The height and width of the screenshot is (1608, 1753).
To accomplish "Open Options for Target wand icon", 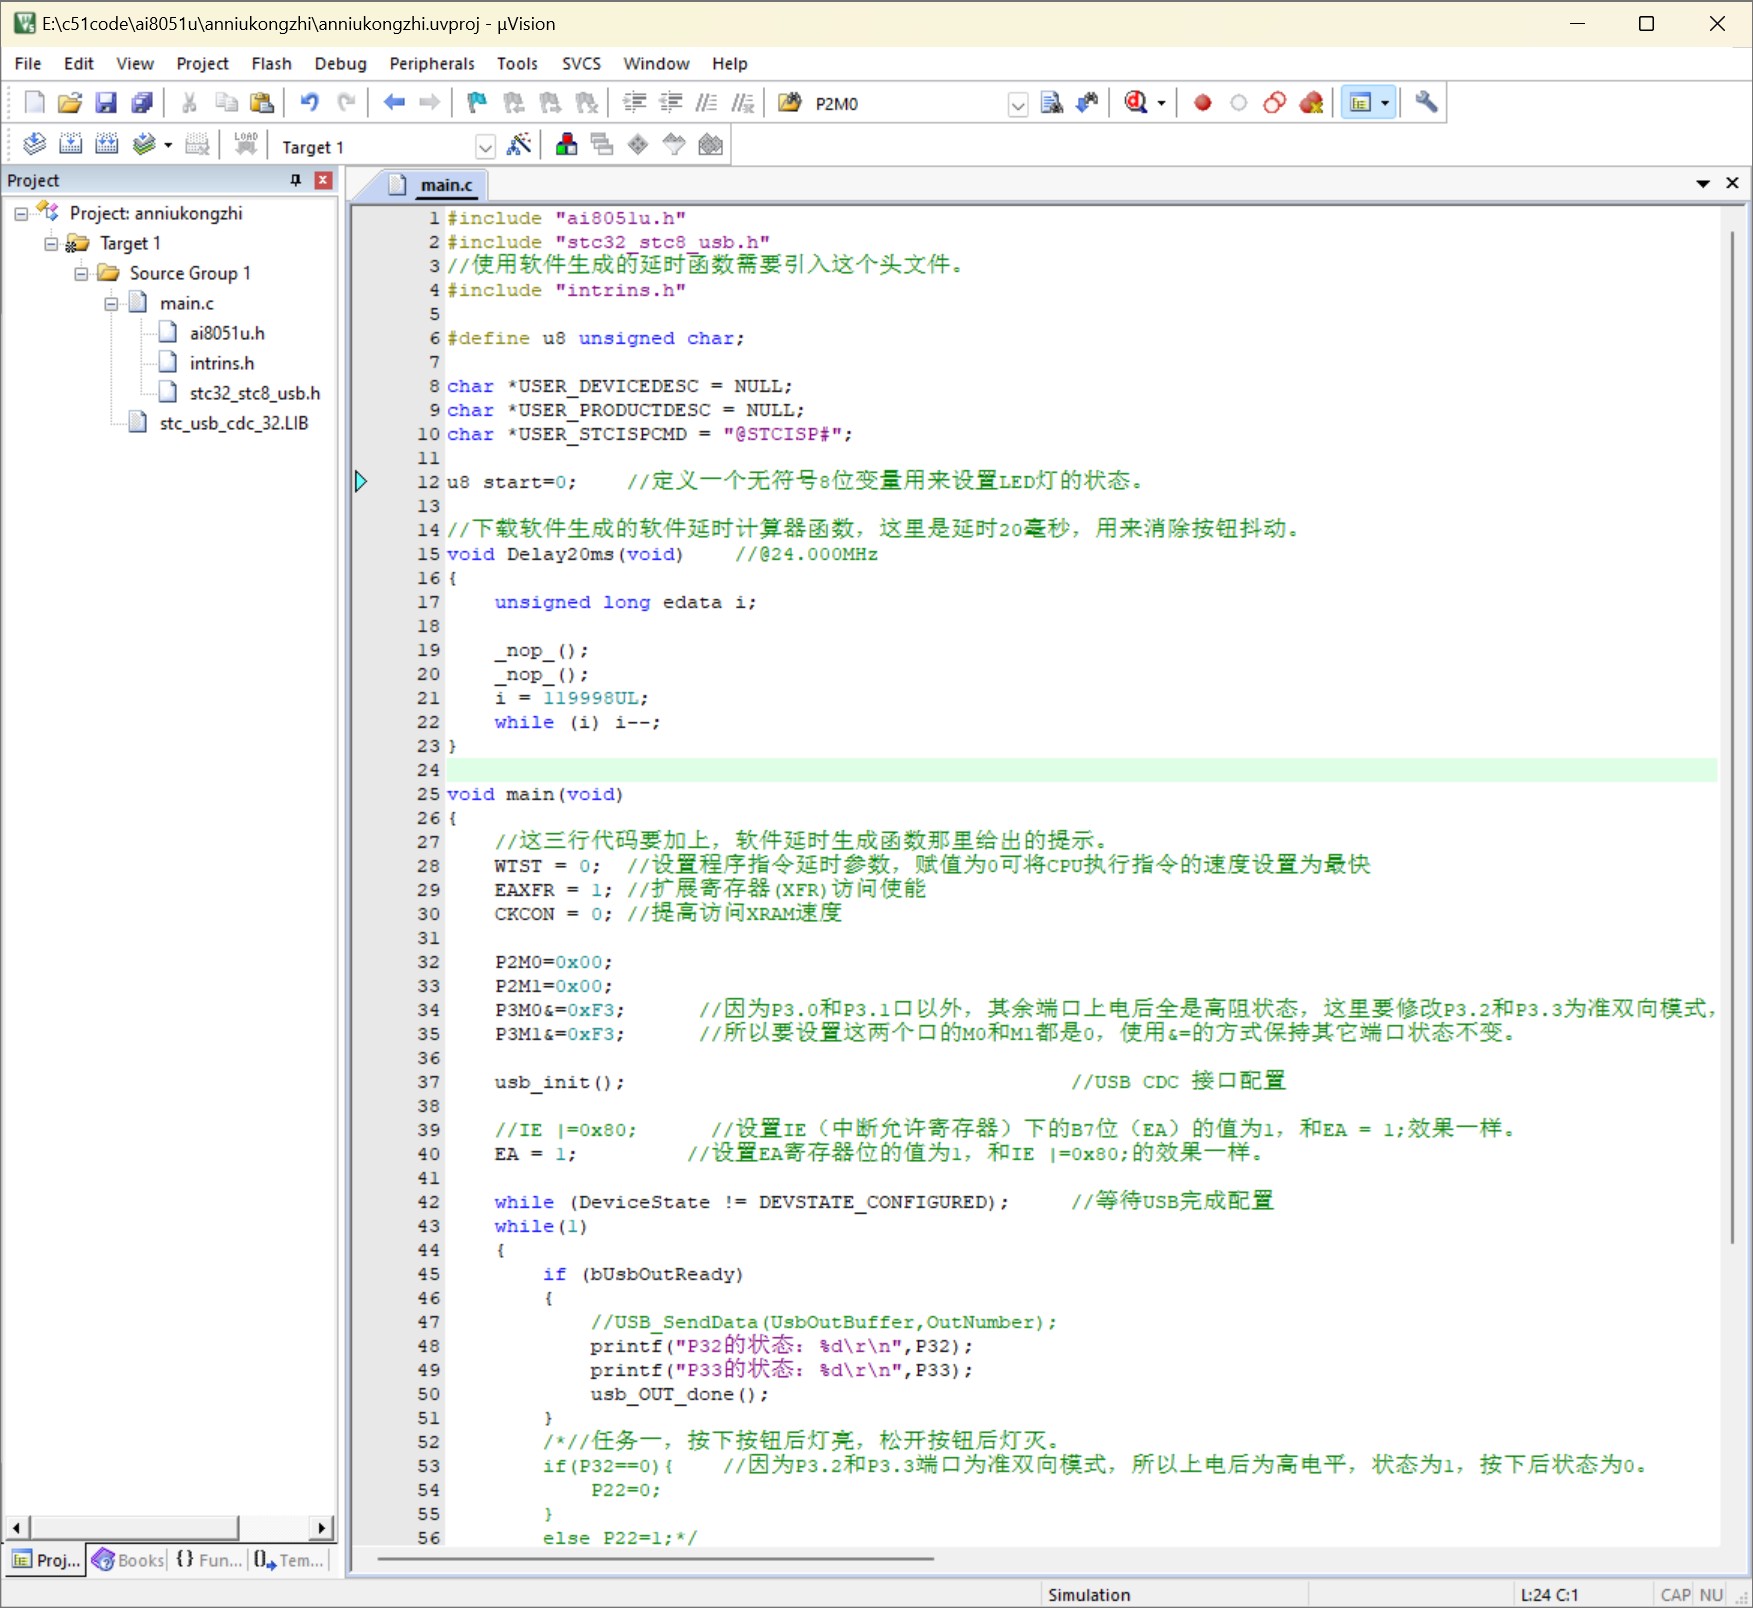I will (519, 145).
